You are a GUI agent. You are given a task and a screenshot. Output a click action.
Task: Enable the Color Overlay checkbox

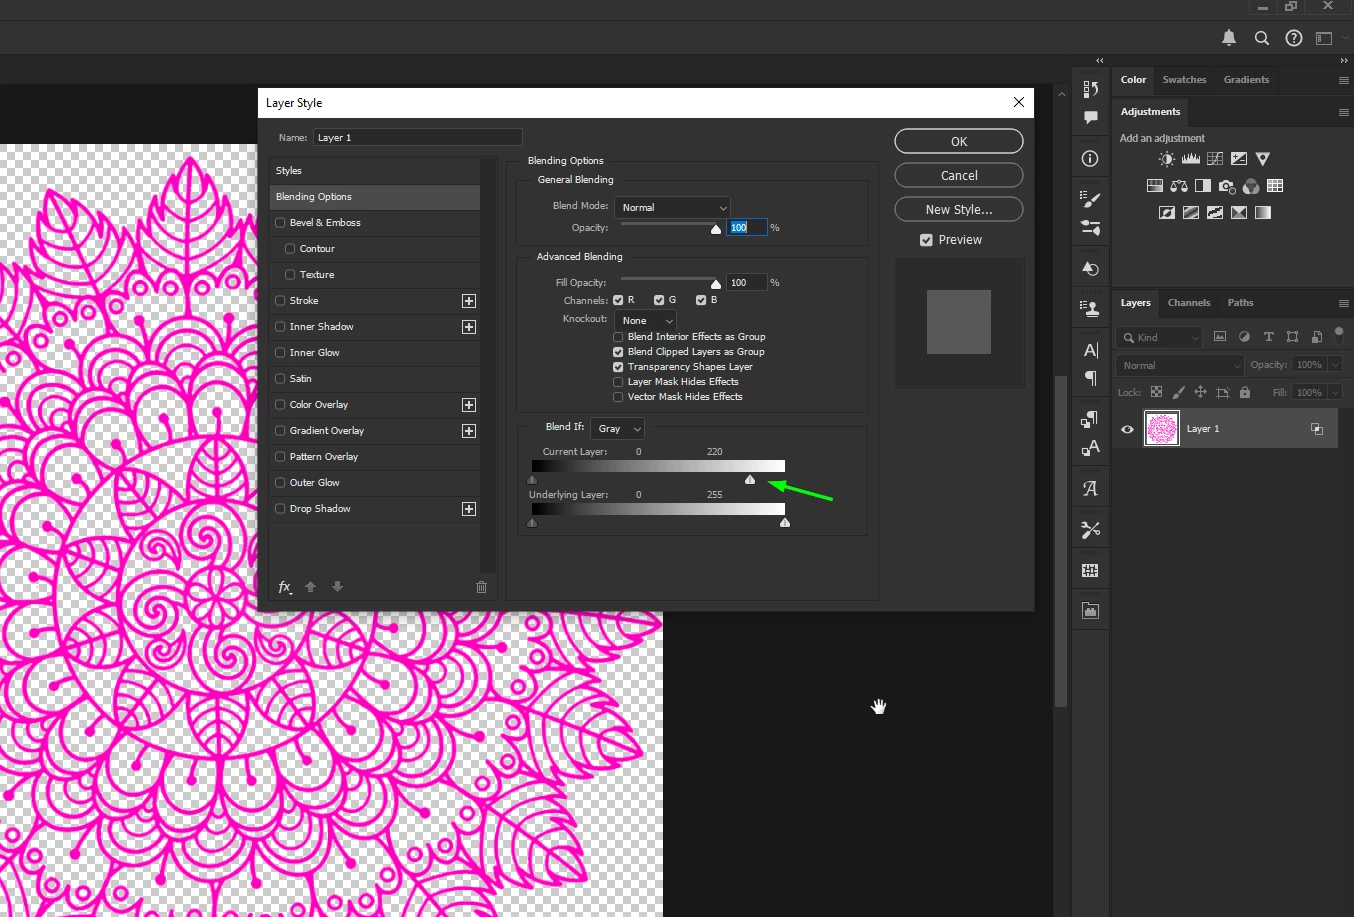pos(280,405)
